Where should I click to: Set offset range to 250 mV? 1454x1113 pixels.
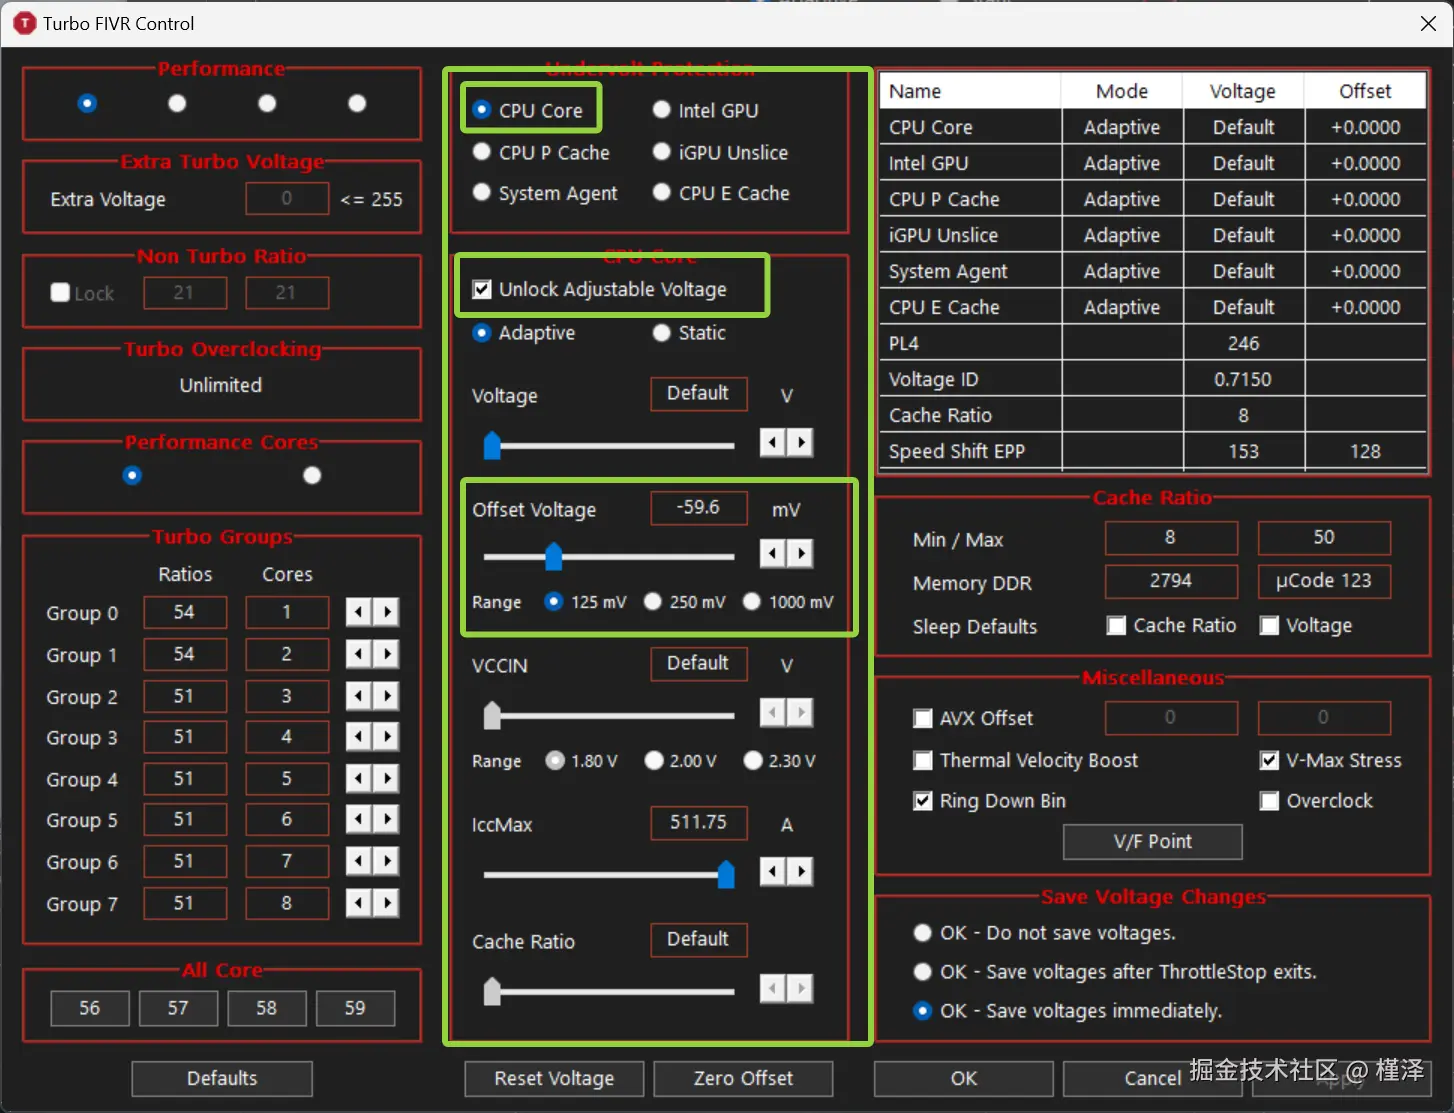[x=653, y=602]
